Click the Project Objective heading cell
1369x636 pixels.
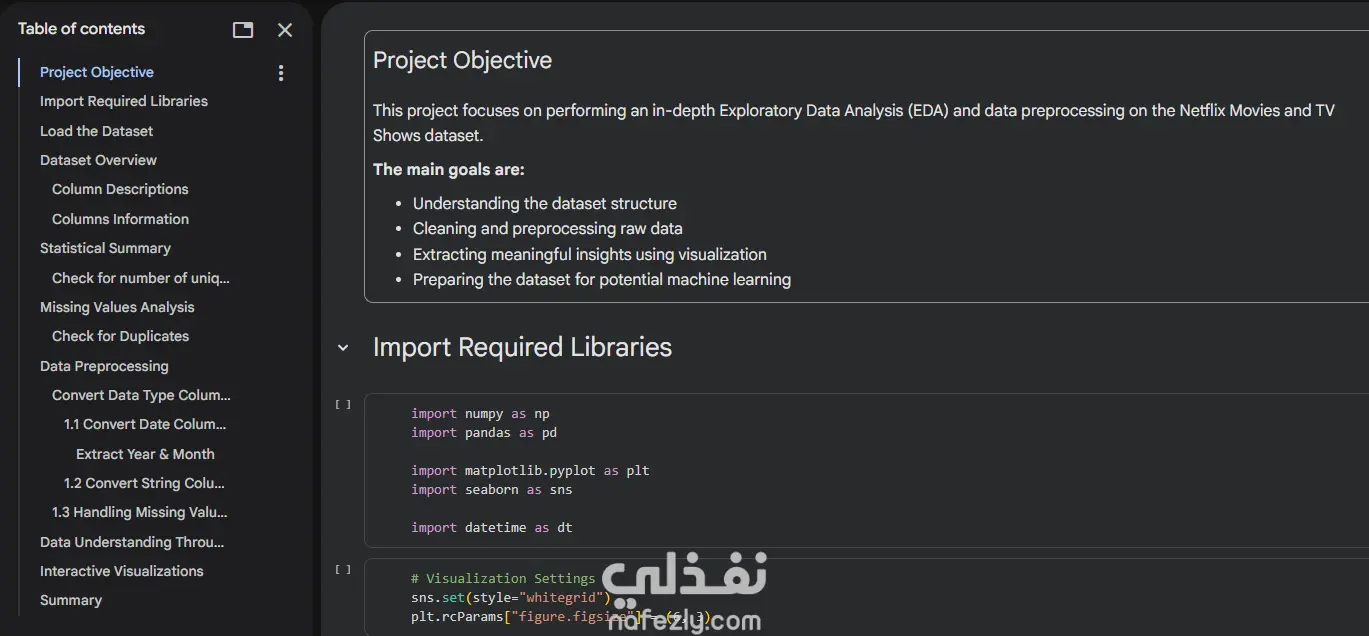click(462, 60)
